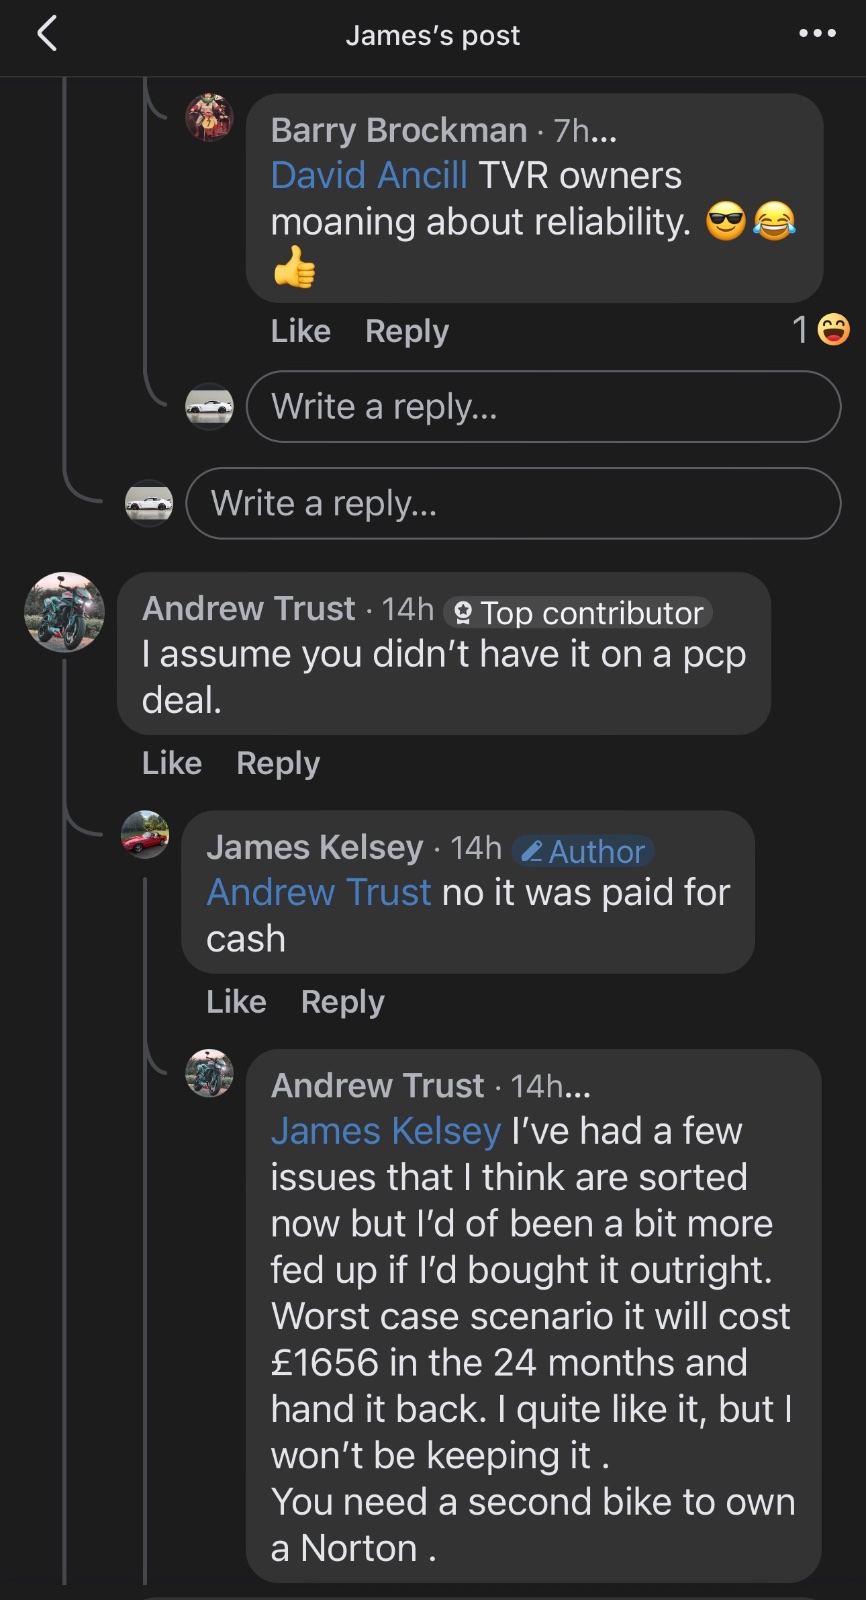Open Andrew Trust mention in James's reply
Viewport: 866px width, 1600px height.
click(x=319, y=892)
